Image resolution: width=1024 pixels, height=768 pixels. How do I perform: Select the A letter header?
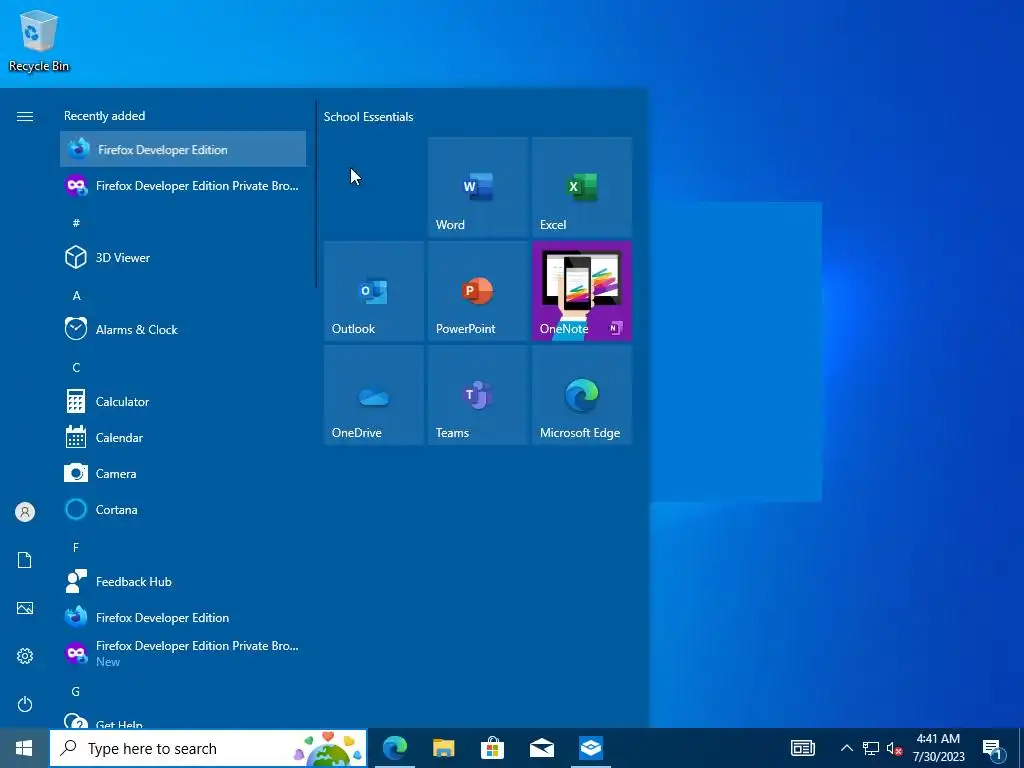[x=76, y=295]
